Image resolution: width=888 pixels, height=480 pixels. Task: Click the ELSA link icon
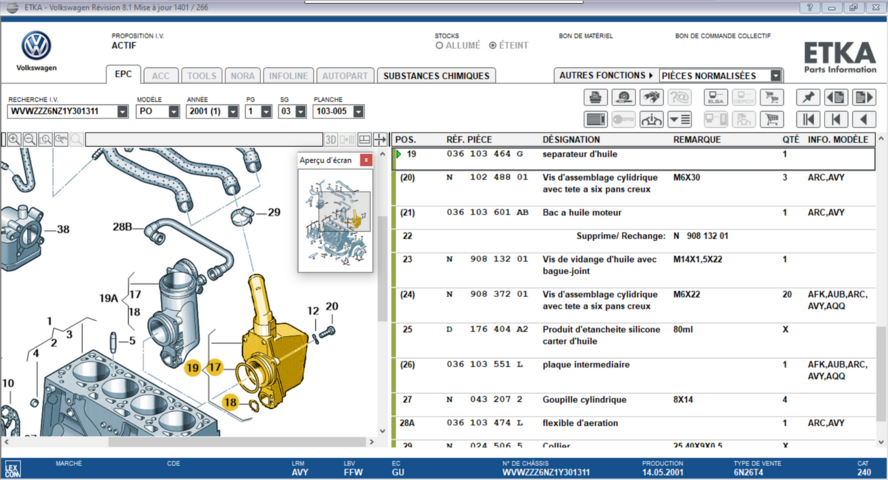tap(716, 97)
